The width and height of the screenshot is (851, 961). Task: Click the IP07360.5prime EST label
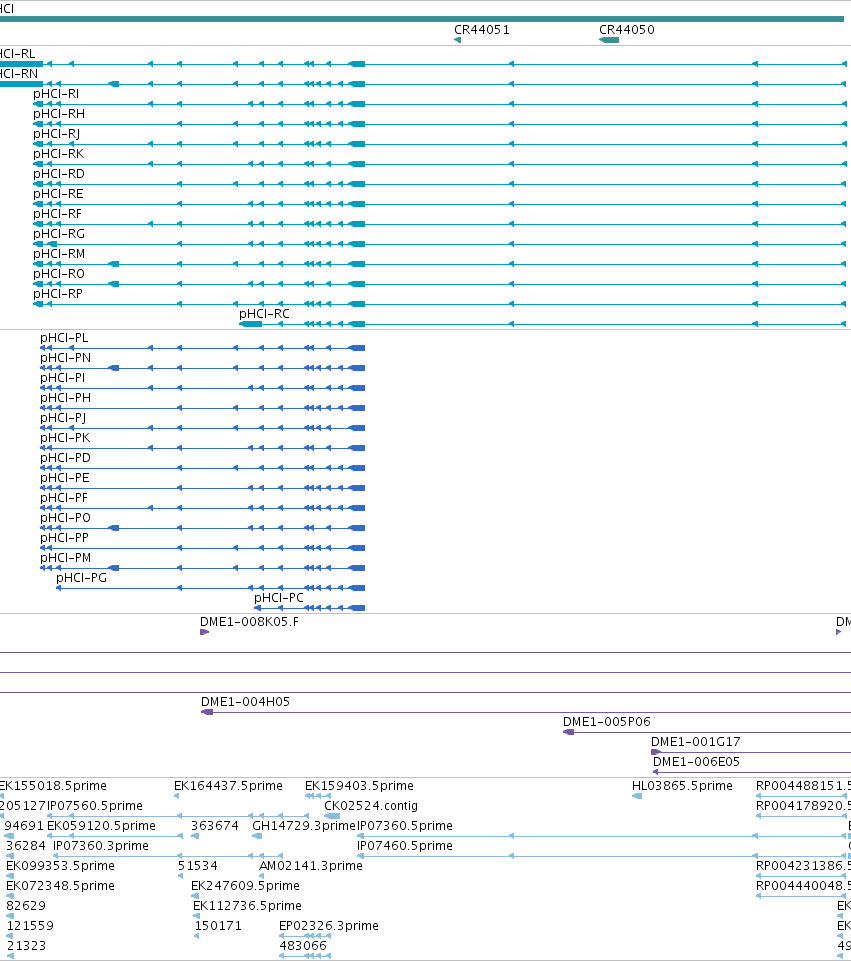[405, 826]
